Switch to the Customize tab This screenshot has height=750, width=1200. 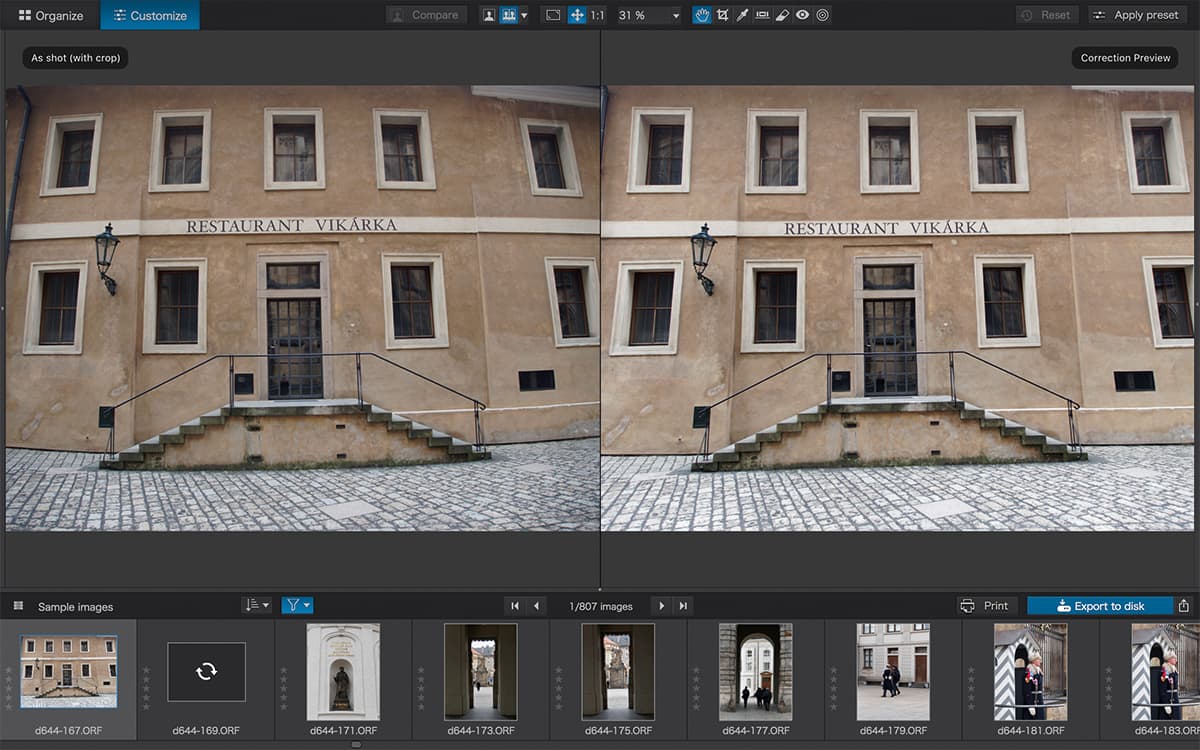150,15
